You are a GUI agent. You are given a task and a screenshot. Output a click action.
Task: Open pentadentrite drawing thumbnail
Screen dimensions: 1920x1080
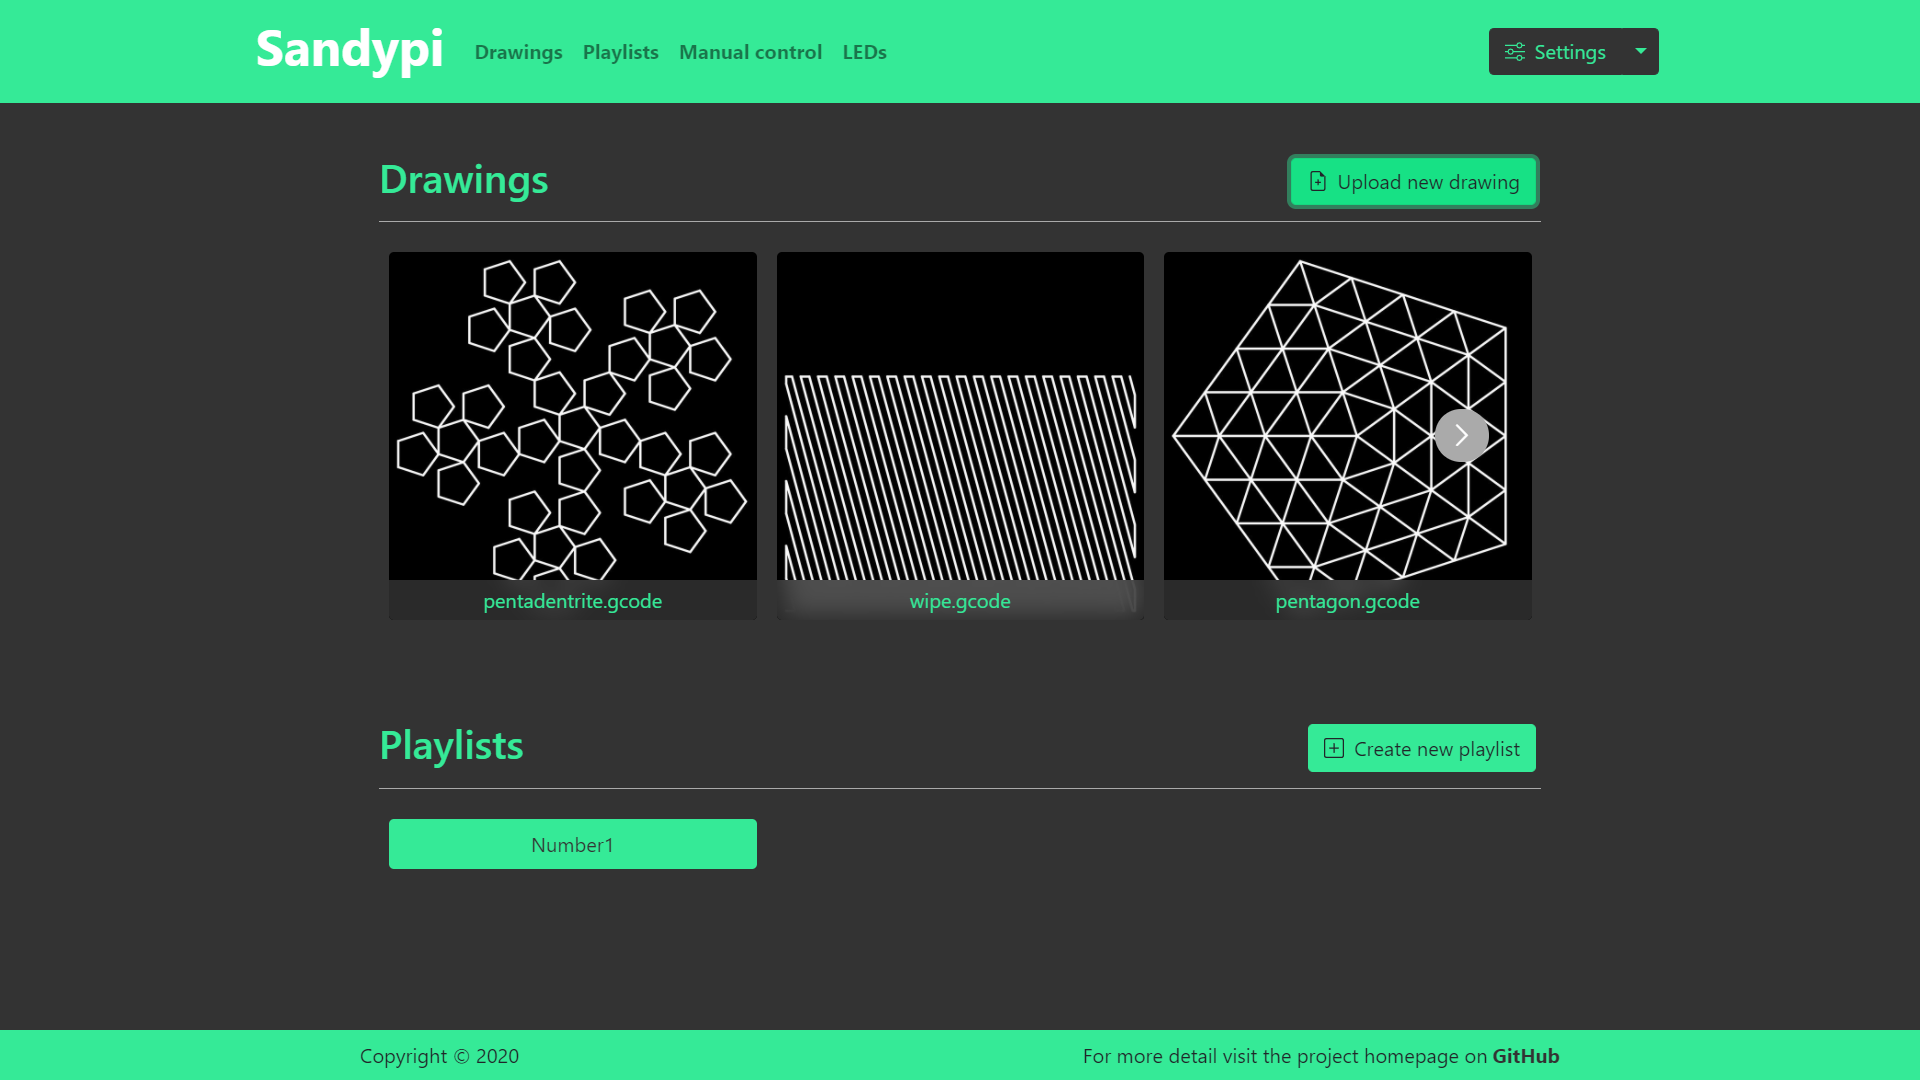tap(572, 415)
